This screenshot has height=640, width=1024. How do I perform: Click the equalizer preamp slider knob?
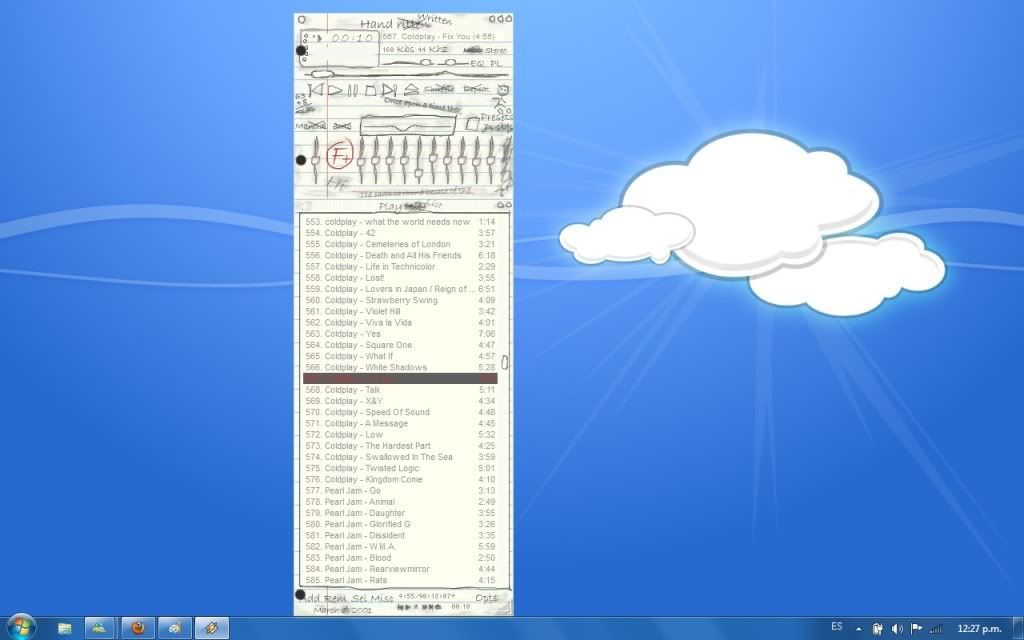coord(315,161)
